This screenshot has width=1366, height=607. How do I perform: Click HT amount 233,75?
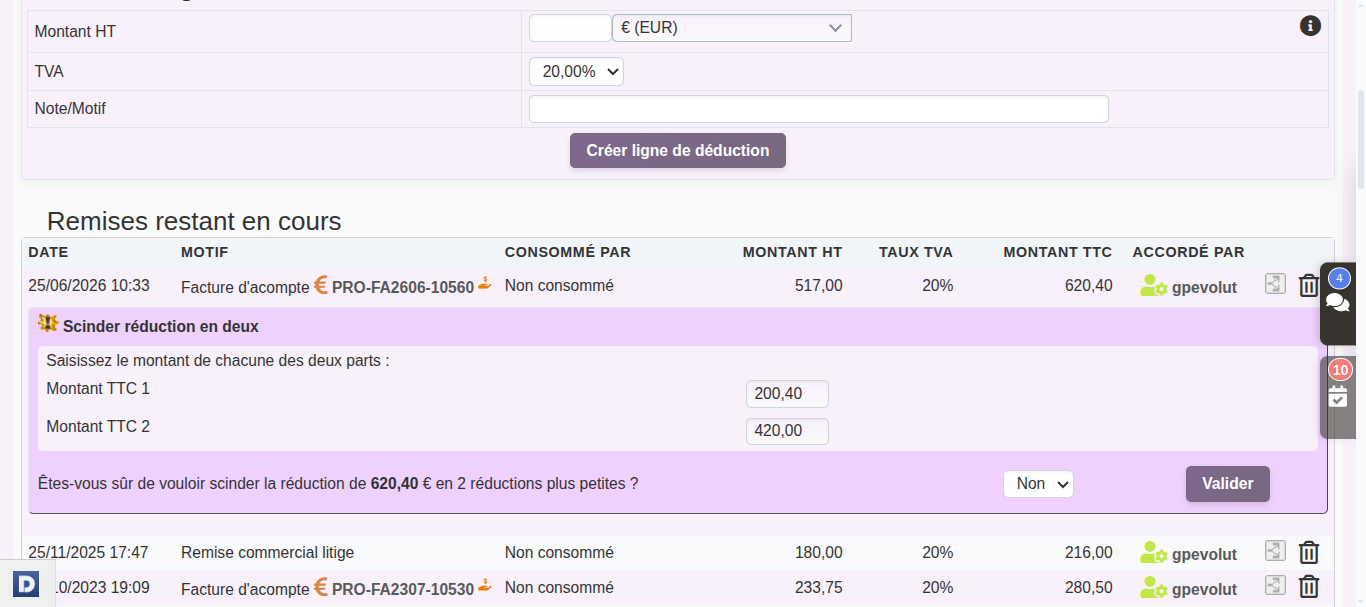tap(818, 587)
